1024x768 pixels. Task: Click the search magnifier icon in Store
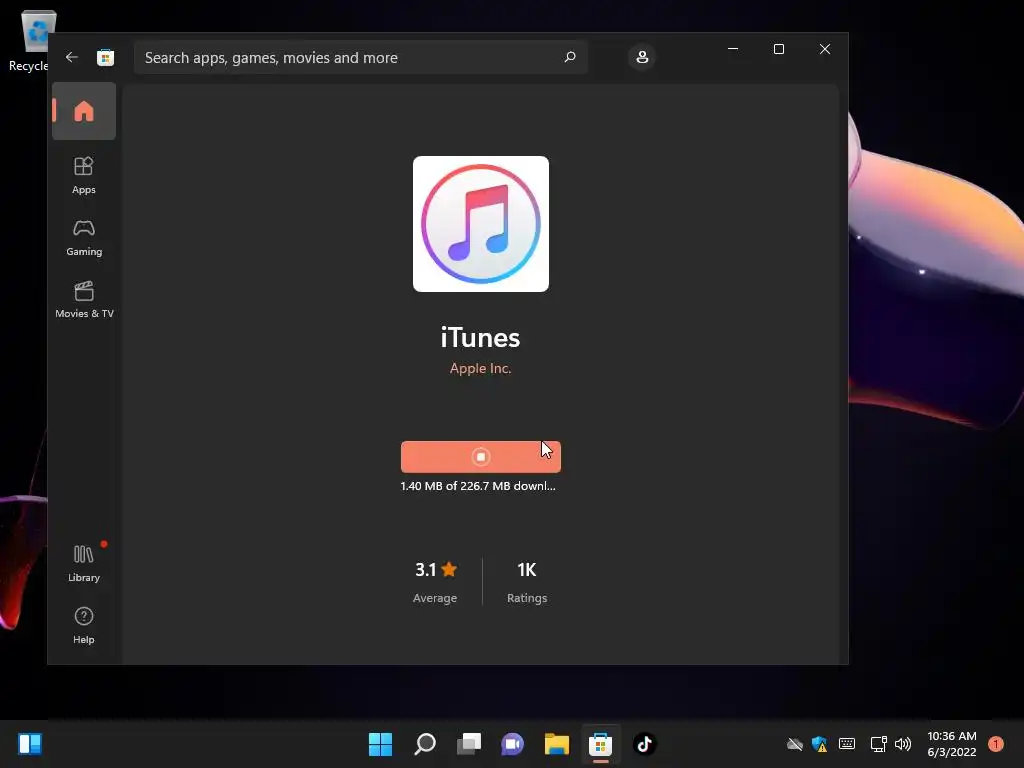[570, 57]
